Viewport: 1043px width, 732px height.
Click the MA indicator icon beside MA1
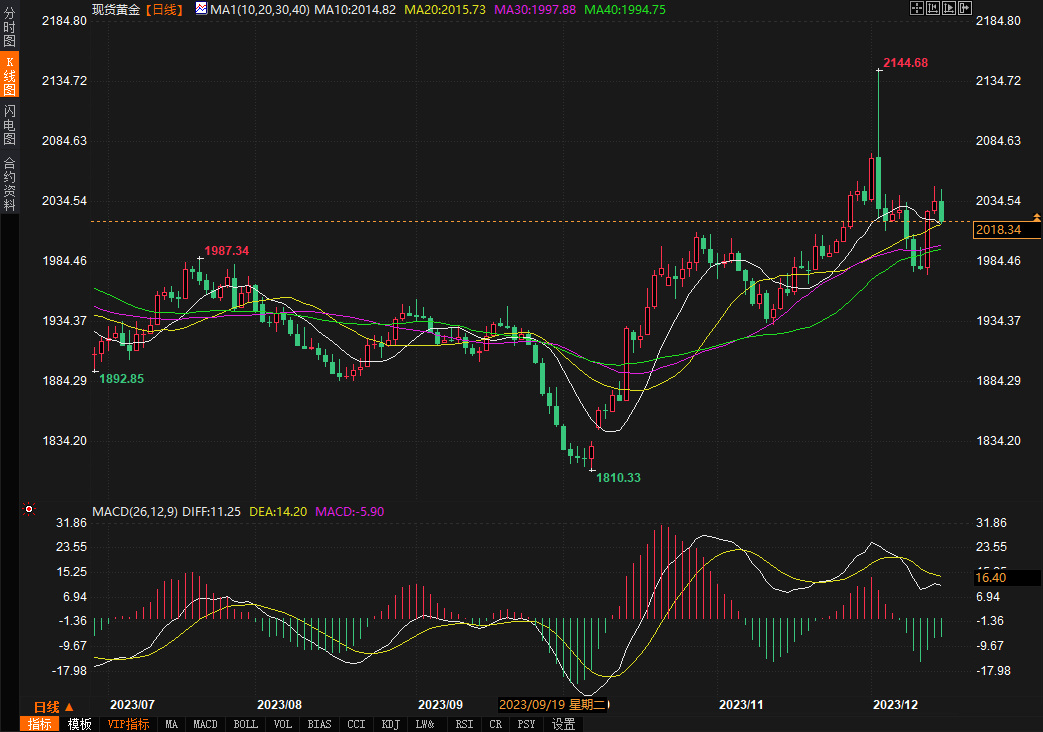pos(201,9)
